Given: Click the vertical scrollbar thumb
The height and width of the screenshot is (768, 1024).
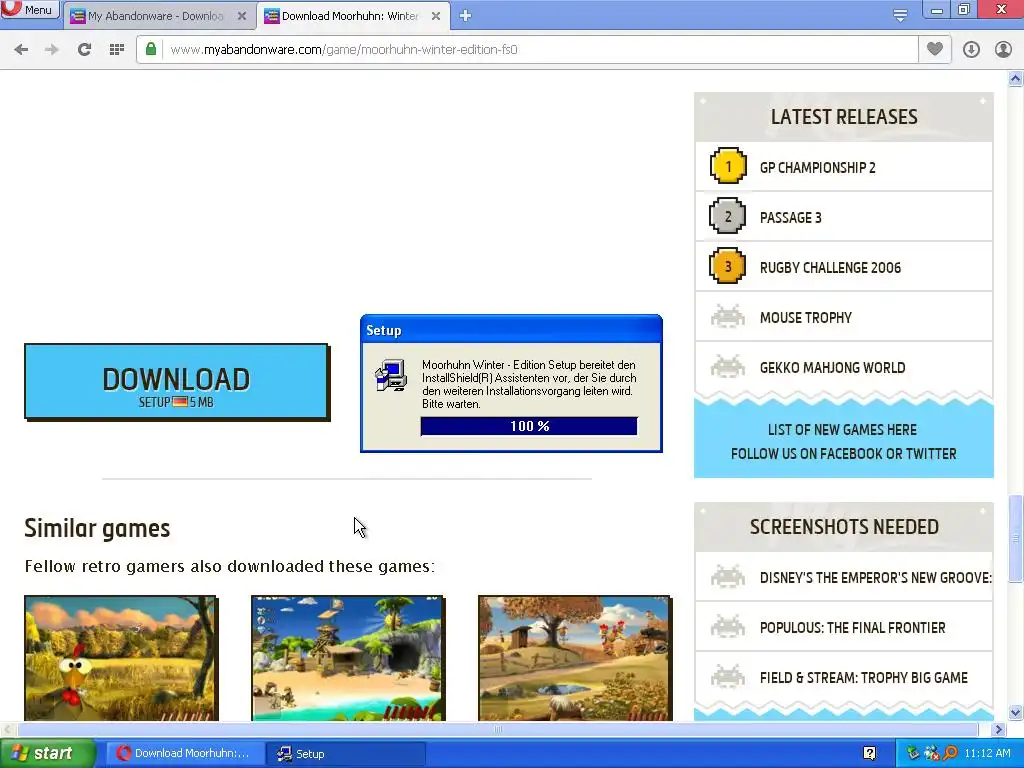Looking at the screenshot, I should pyautogui.click(x=1015, y=539).
